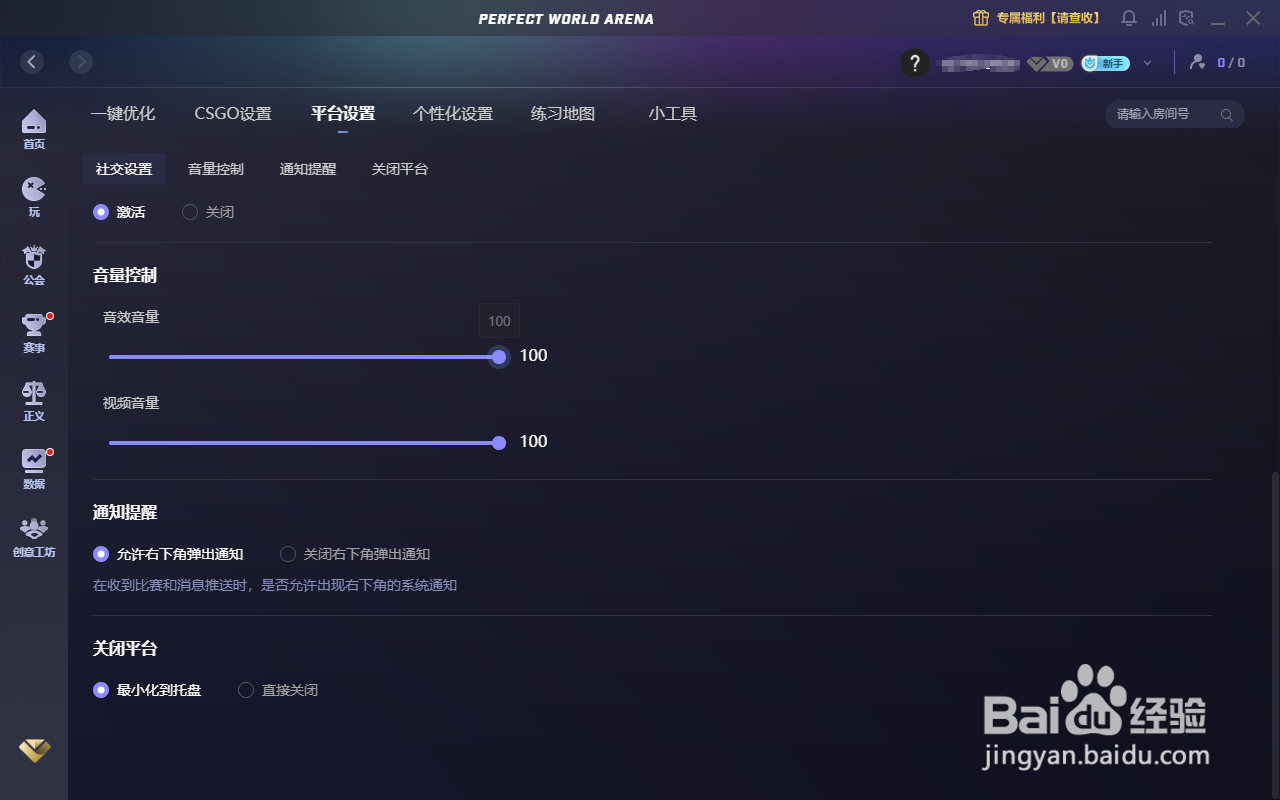Switch to the 平台设置 tab
1280x800 pixels.
343,114
